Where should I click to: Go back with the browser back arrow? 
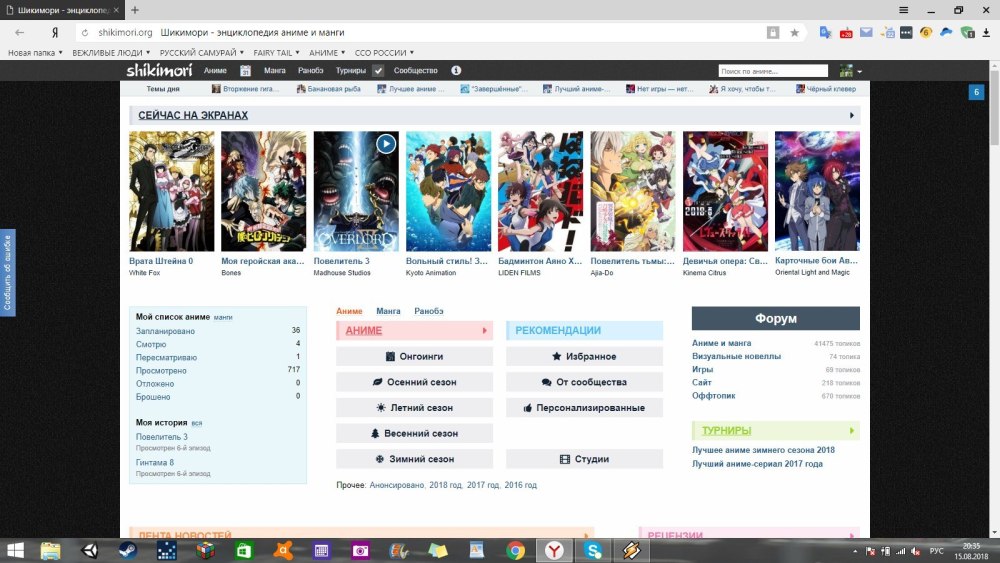pos(20,33)
